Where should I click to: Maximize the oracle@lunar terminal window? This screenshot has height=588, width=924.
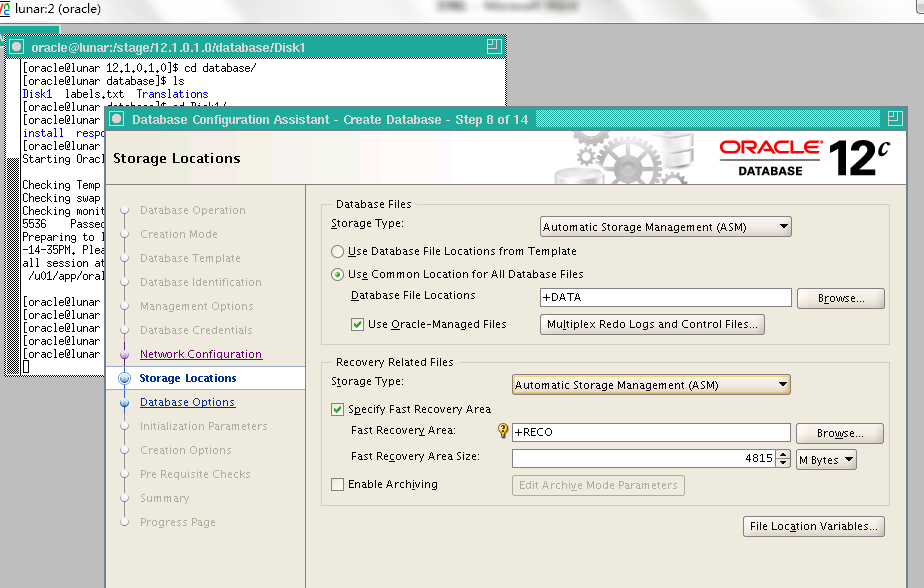point(494,47)
